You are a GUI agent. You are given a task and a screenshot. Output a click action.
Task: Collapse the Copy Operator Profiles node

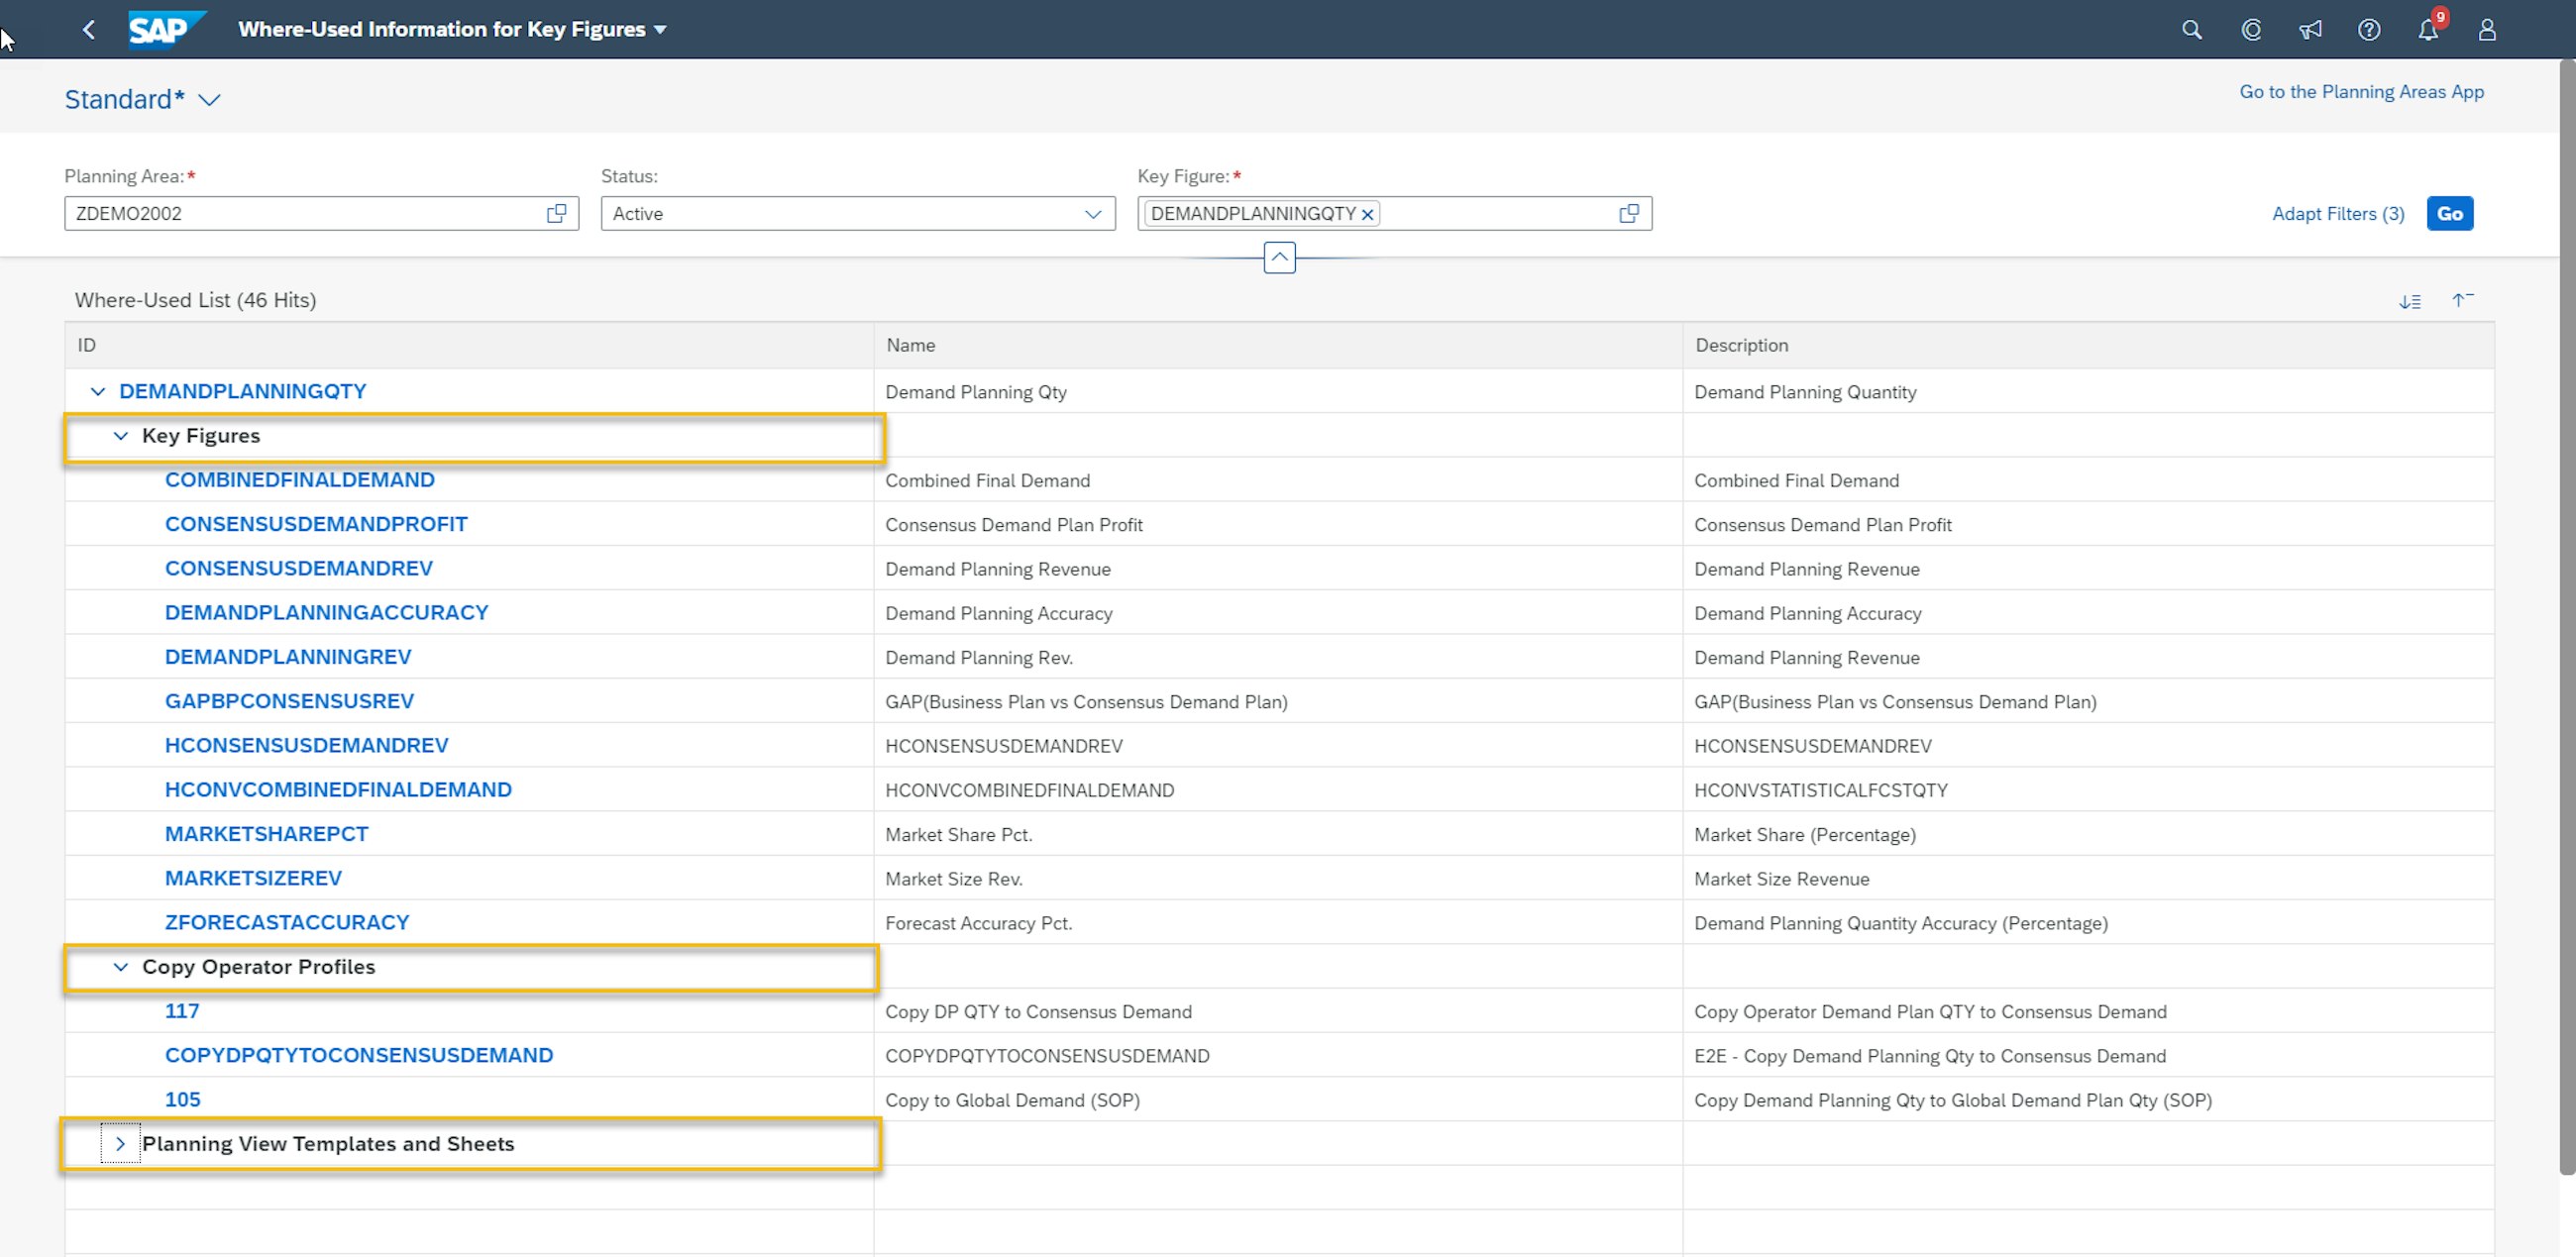[120, 967]
